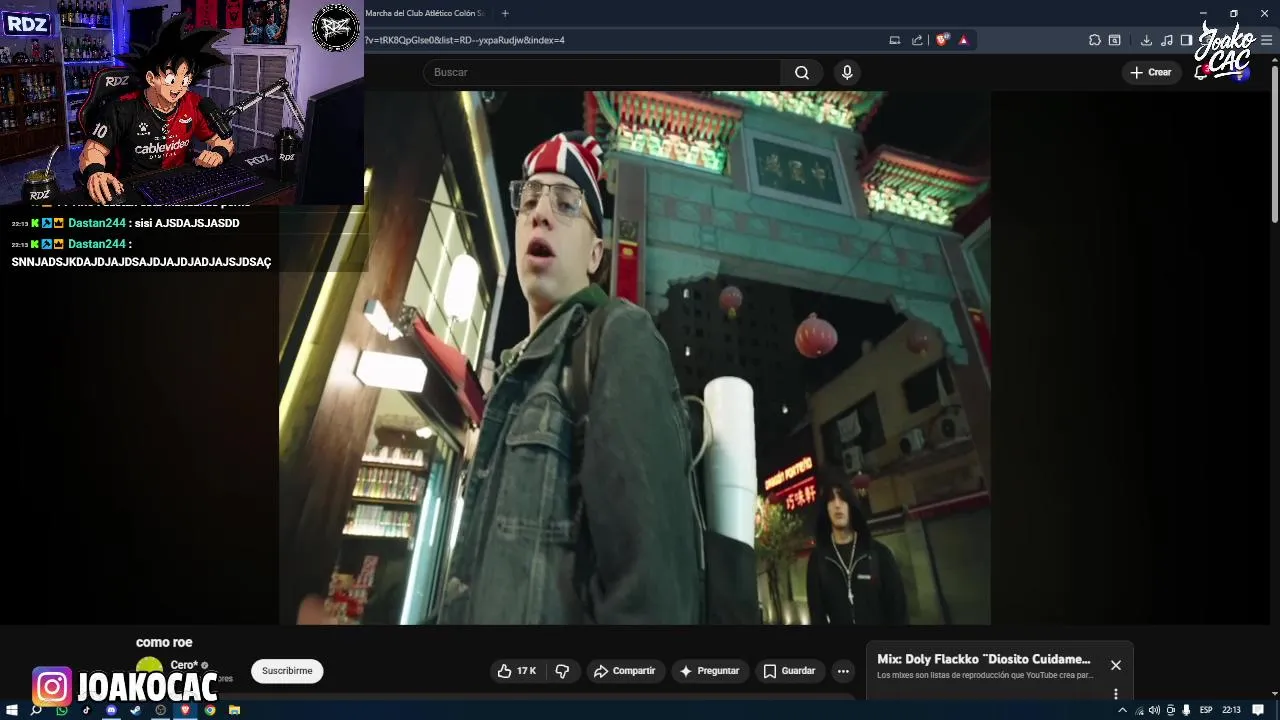
Task: Click the scrollbar down arrow
Action: [1274, 693]
